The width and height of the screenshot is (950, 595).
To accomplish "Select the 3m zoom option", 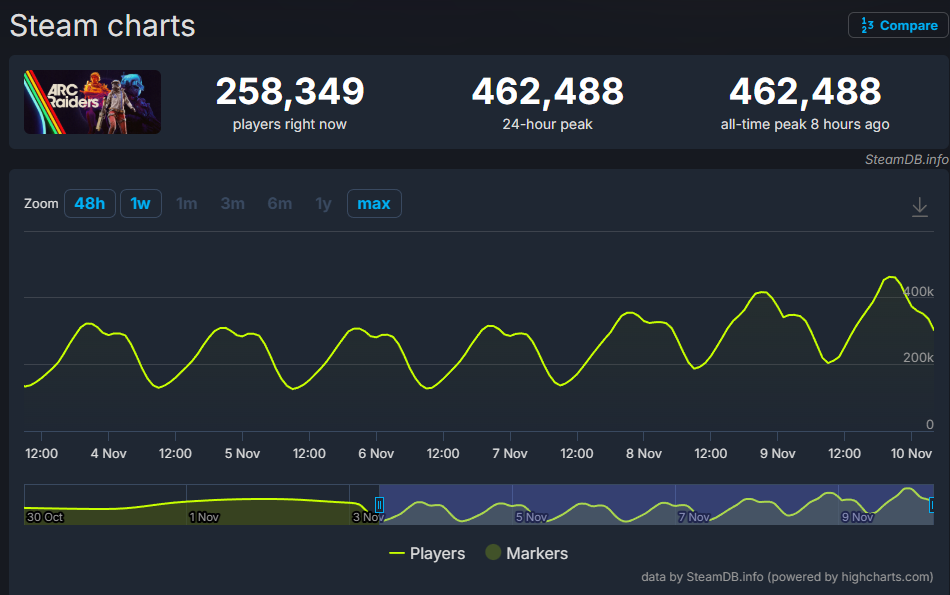I will click(233, 204).
